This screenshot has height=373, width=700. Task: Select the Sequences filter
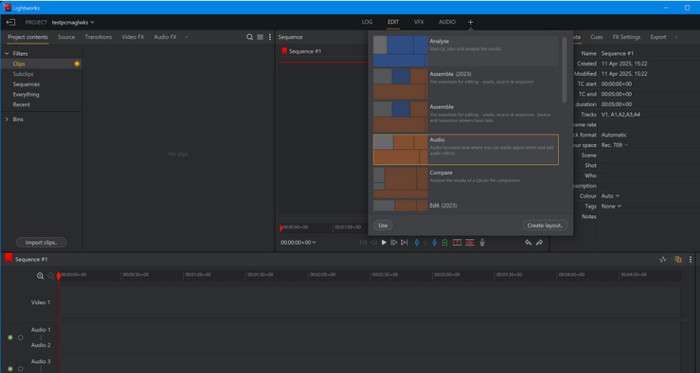[x=26, y=84]
